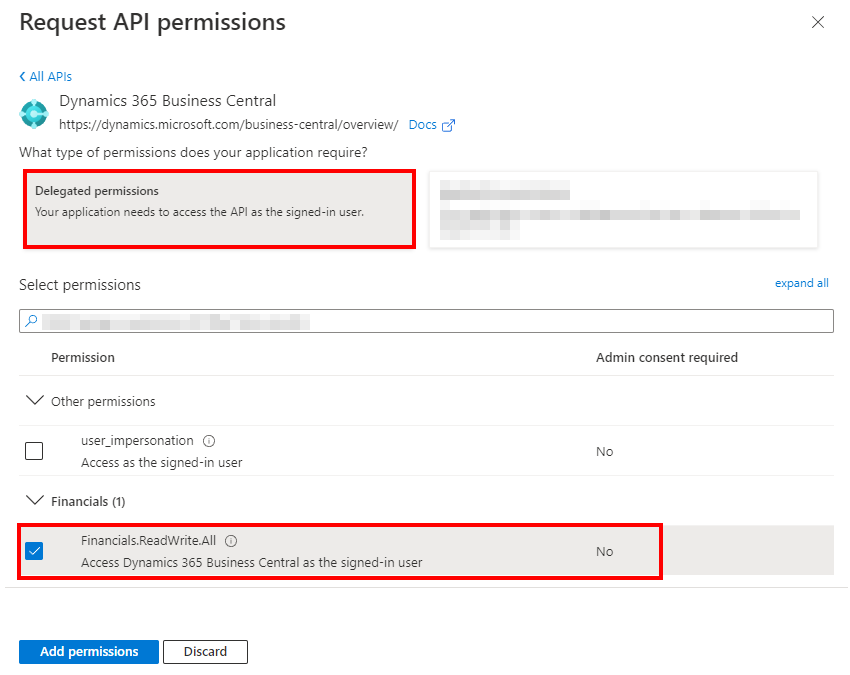
Task: Click the 'Select permissions' heading
Action: pyautogui.click(x=80, y=285)
